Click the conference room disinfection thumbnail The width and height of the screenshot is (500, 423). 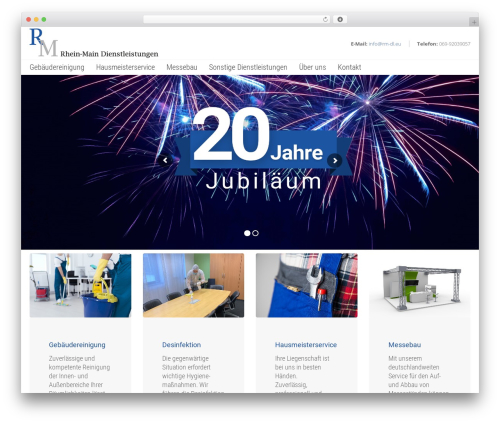click(194, 285)
